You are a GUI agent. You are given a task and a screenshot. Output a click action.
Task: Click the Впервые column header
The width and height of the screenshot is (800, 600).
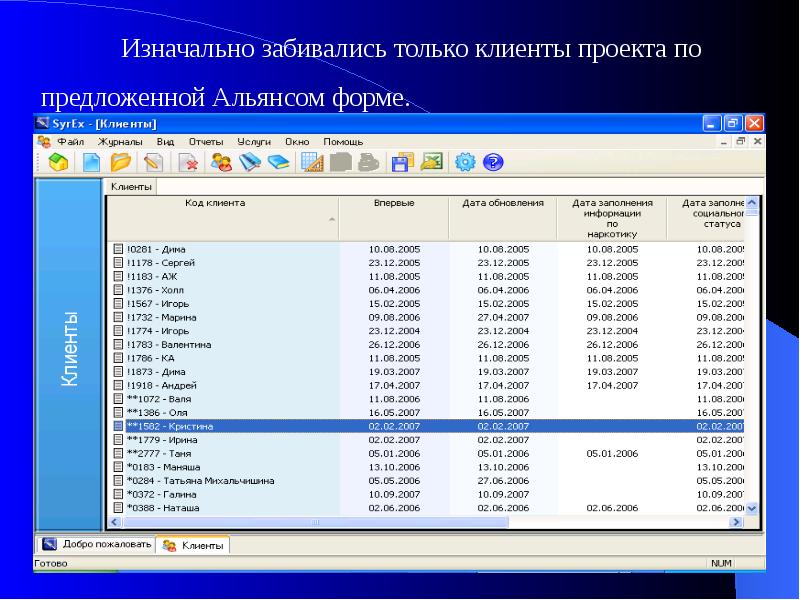click(394, 204)
